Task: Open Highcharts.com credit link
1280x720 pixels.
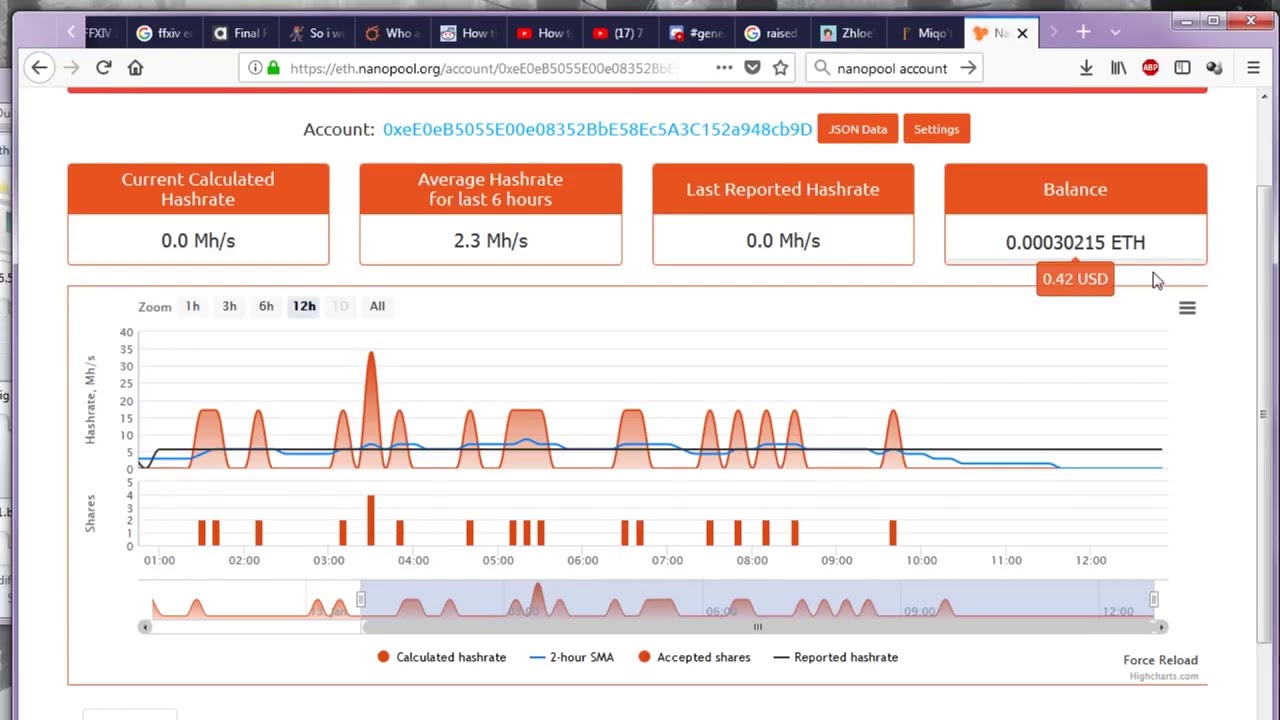Action: pyautogui.click(x=1164, y=676)
